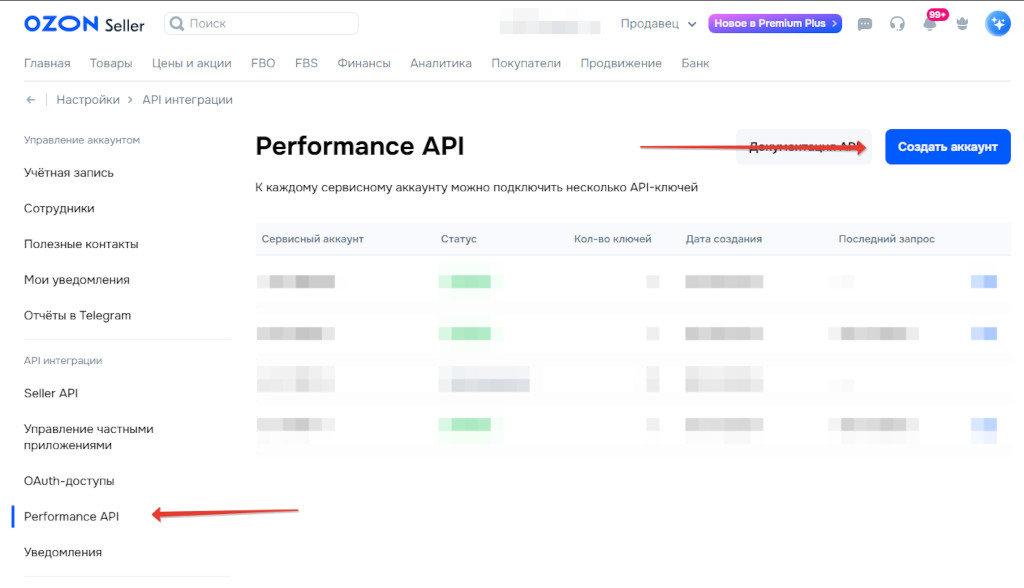Open the notifications bell icon
The image size is (1024, 588).
coord(930,24)
